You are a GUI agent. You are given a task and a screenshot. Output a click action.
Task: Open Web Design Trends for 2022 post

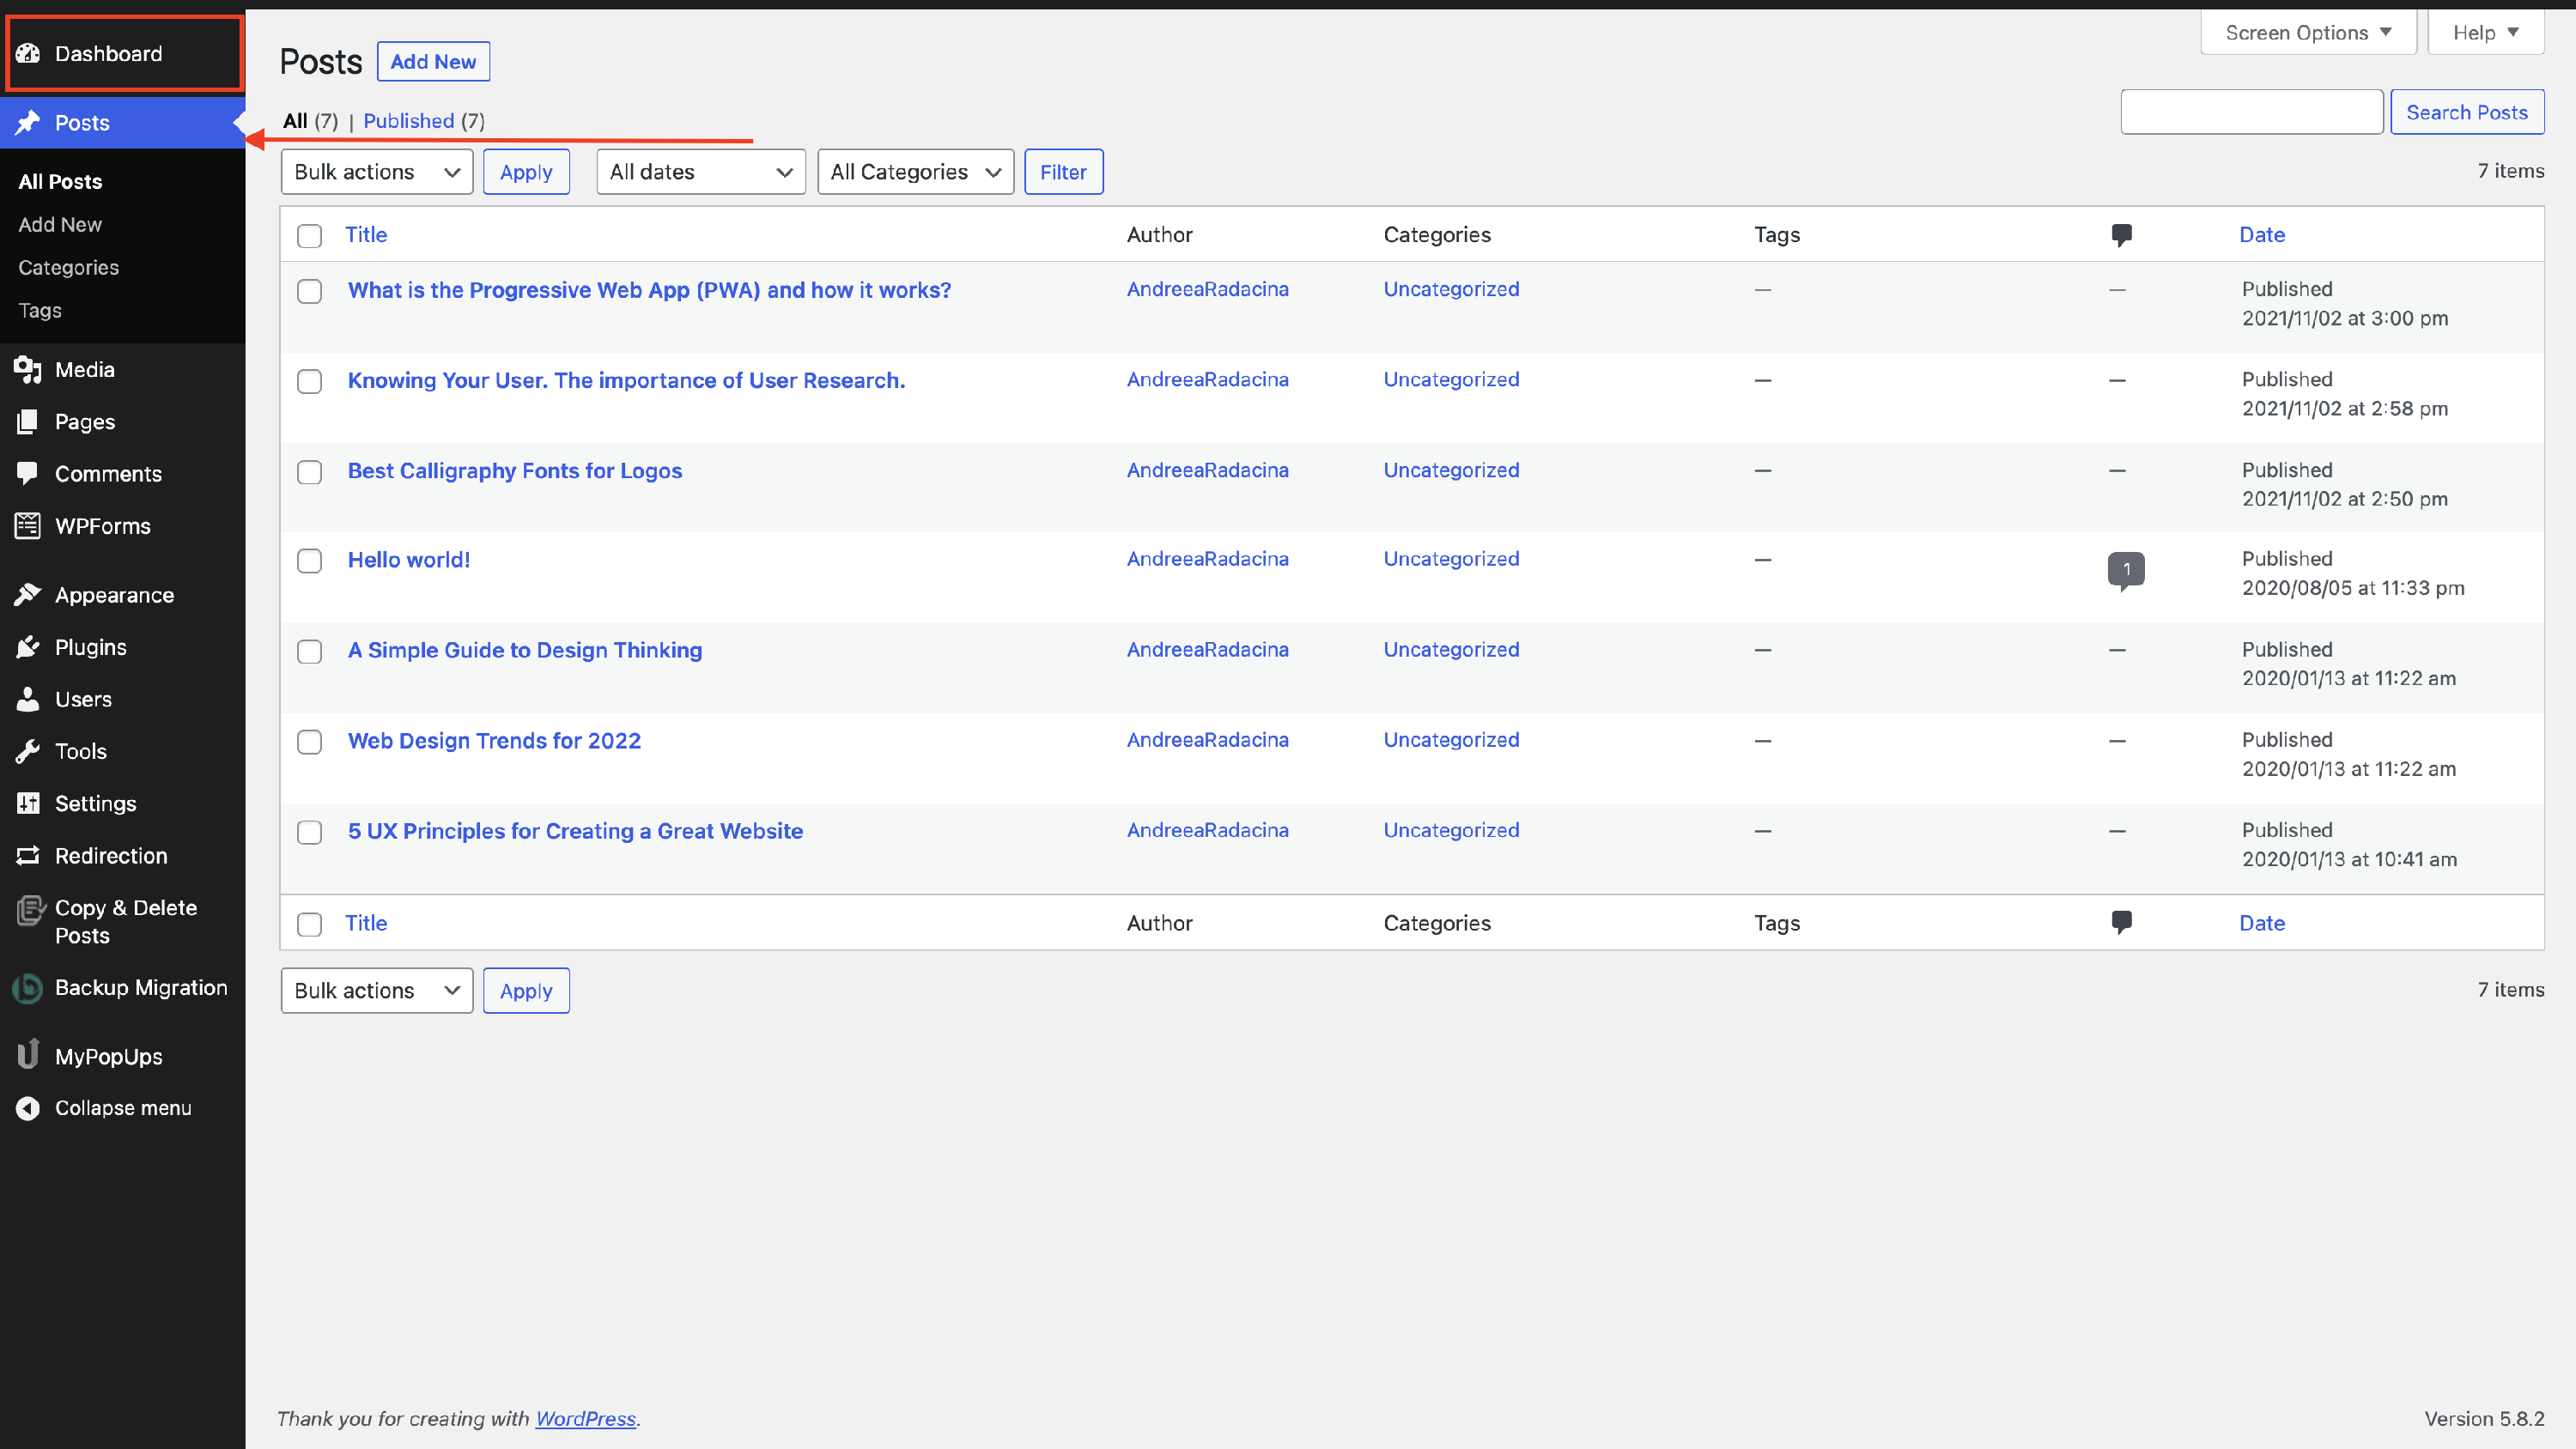tap(494, 741)
